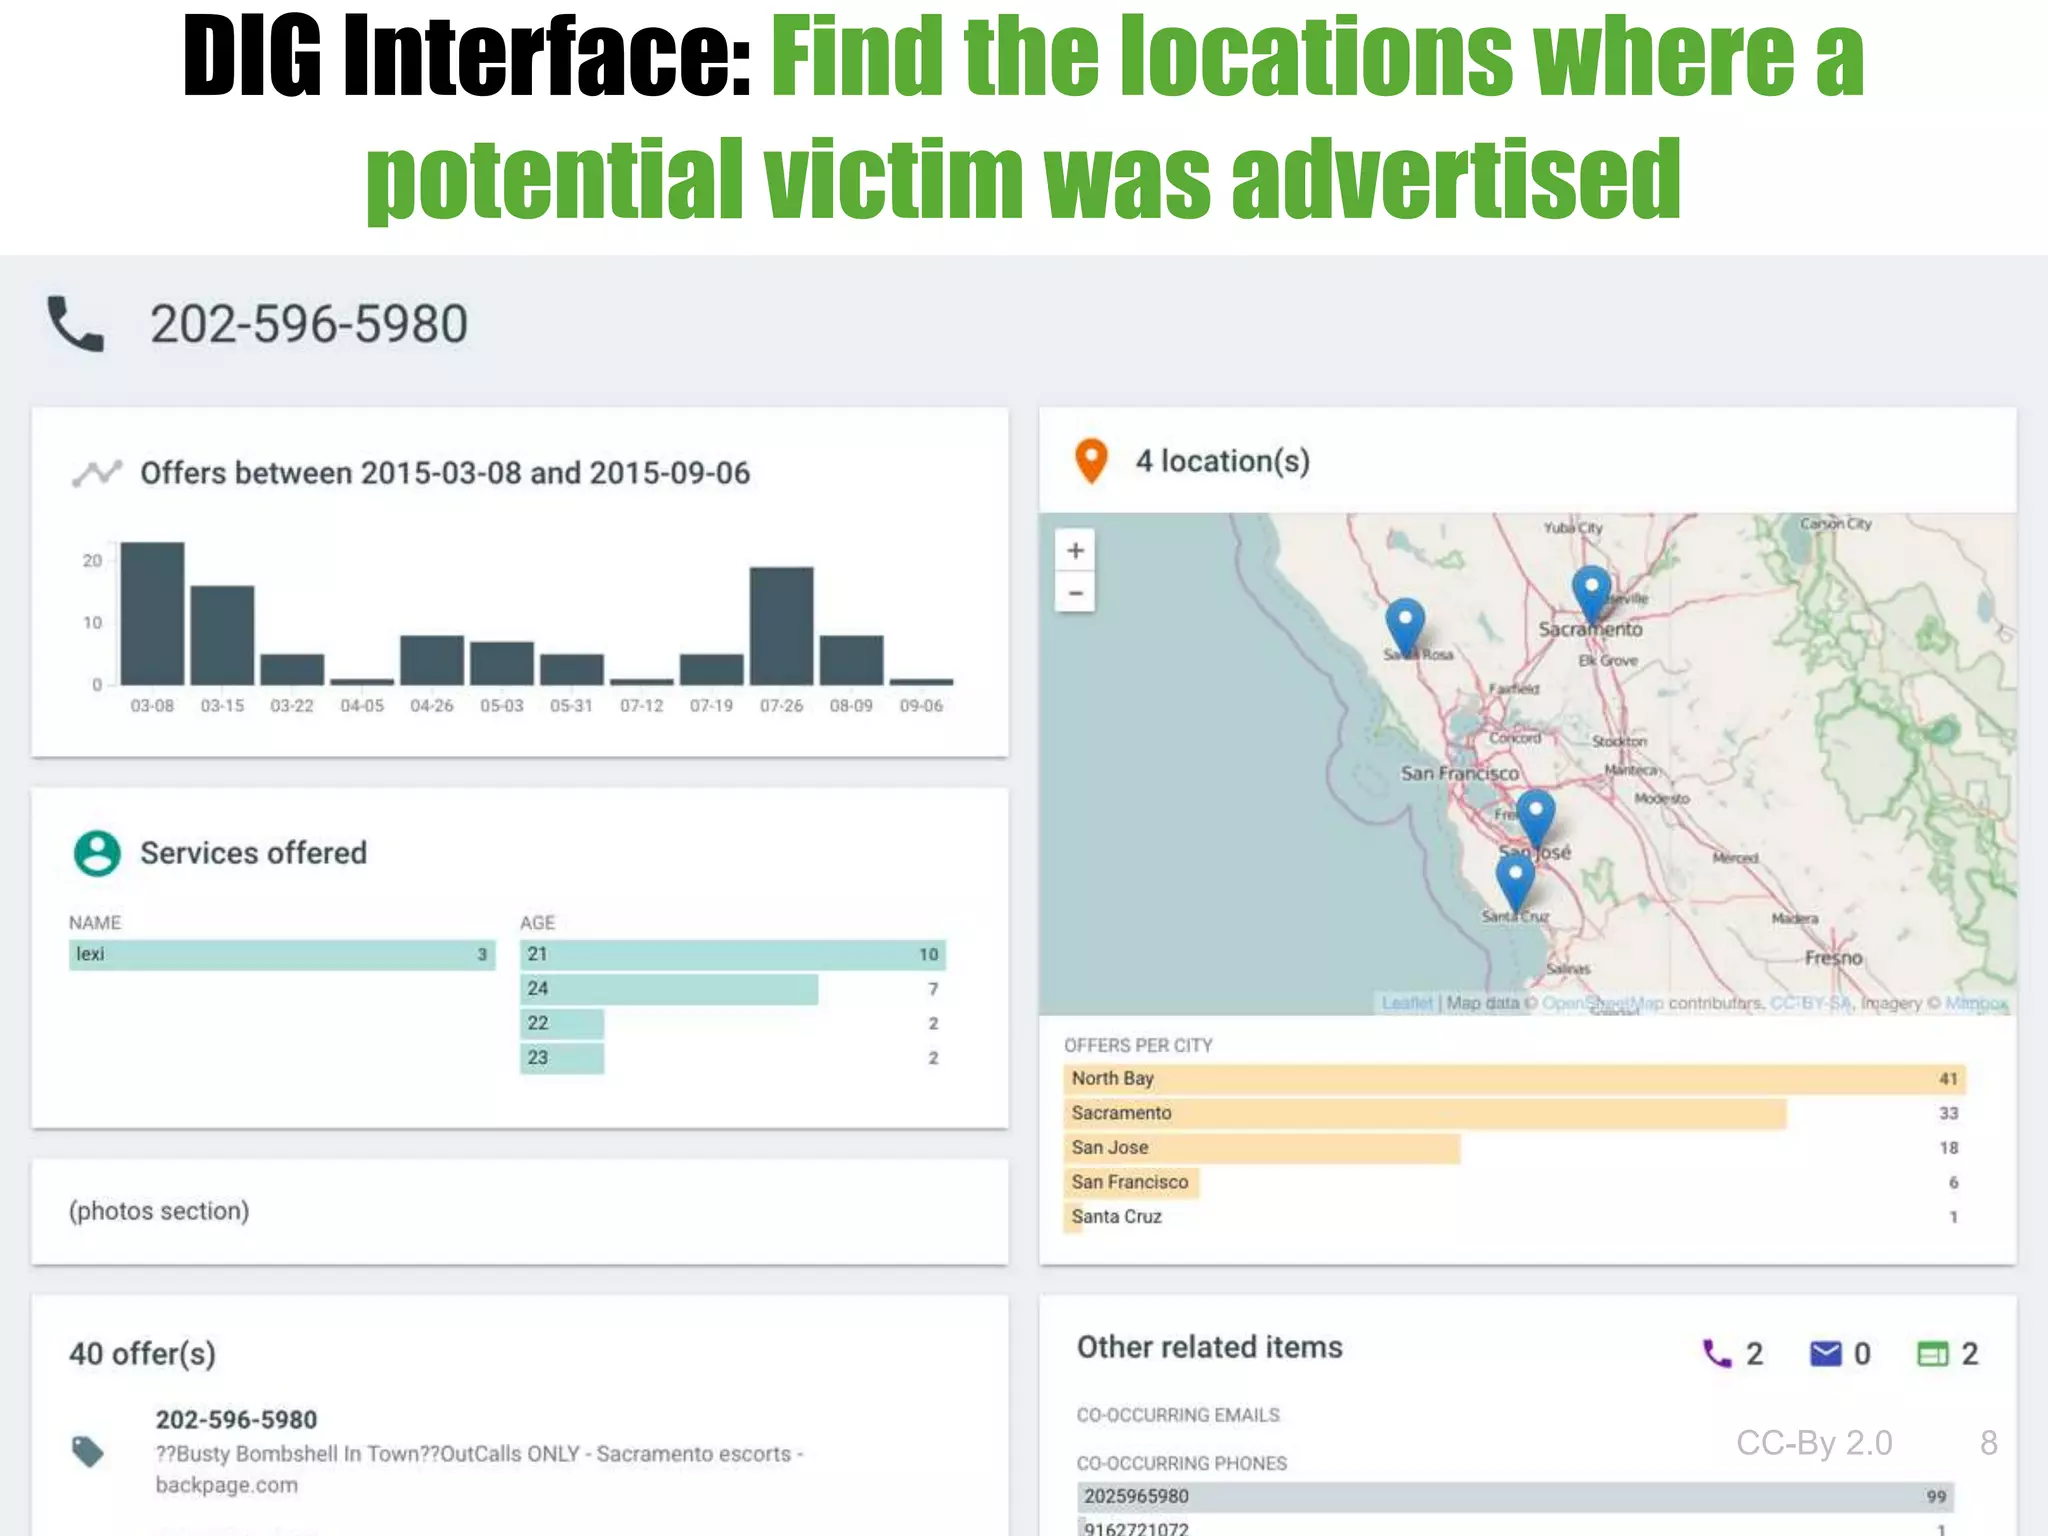Click the map zoom in plus button

(1075, 550)
